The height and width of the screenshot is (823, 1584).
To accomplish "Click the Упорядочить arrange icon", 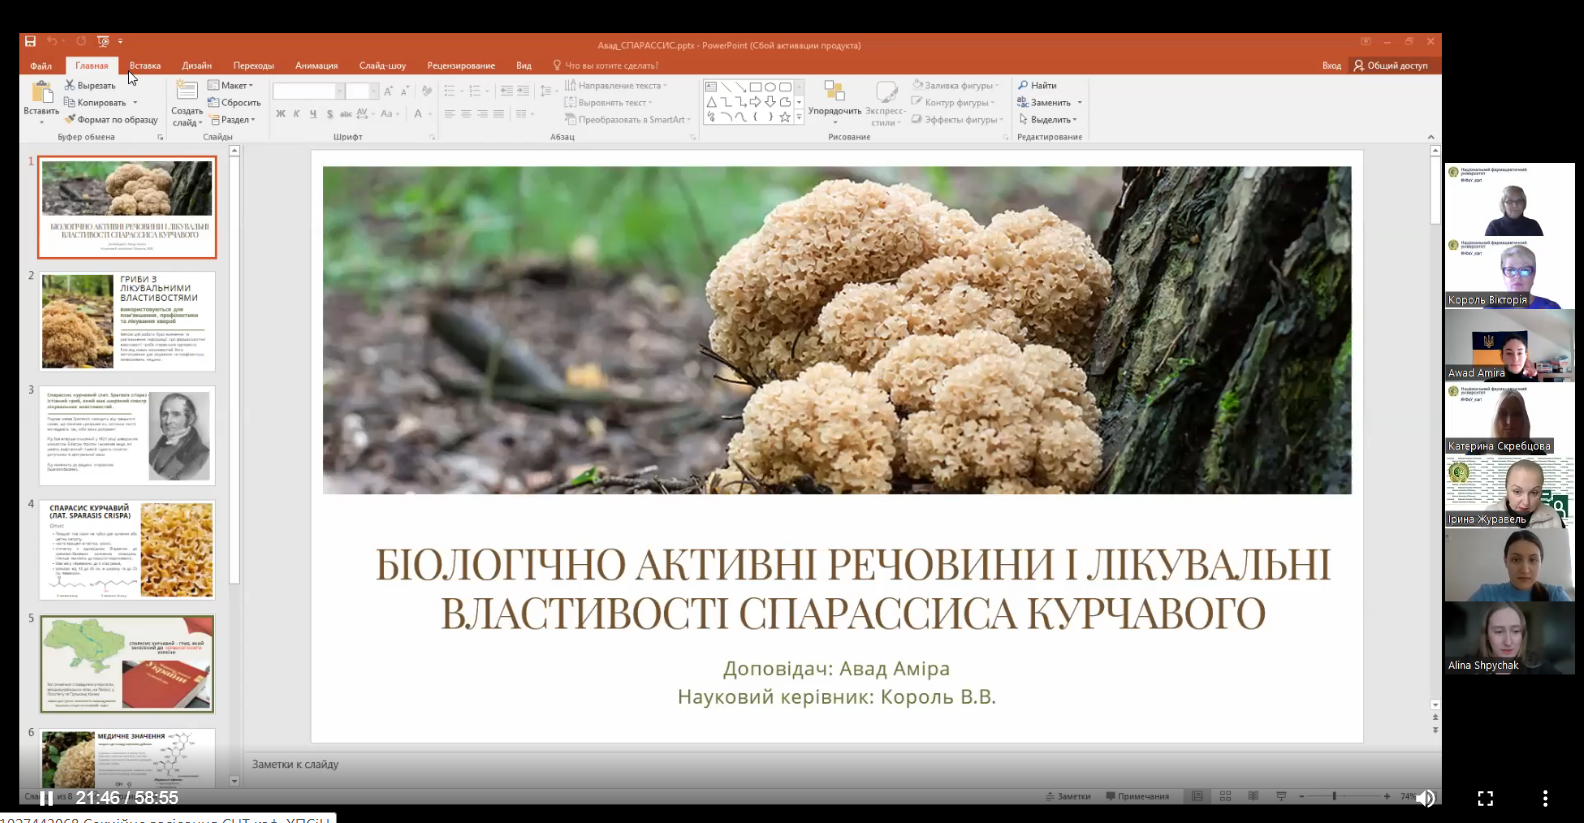I will pyautogui.click(x=834, y=92).
